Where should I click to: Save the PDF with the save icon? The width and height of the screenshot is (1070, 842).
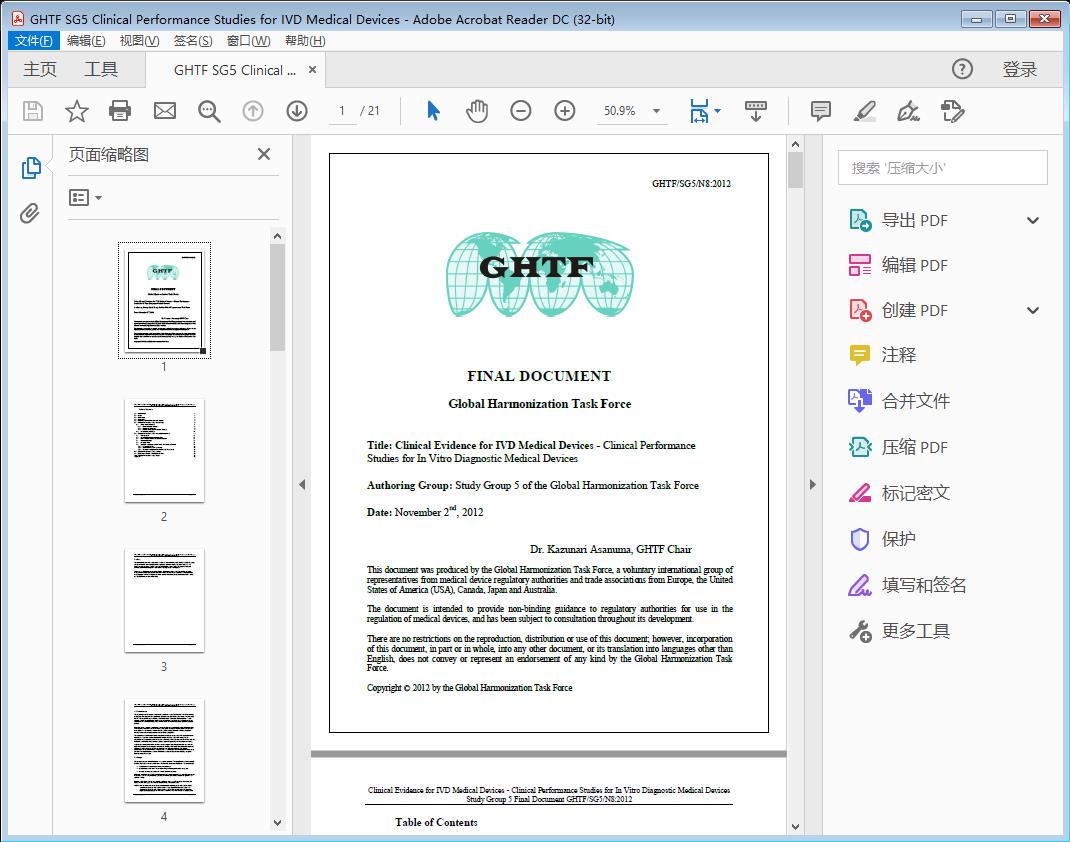pos(31,111)
